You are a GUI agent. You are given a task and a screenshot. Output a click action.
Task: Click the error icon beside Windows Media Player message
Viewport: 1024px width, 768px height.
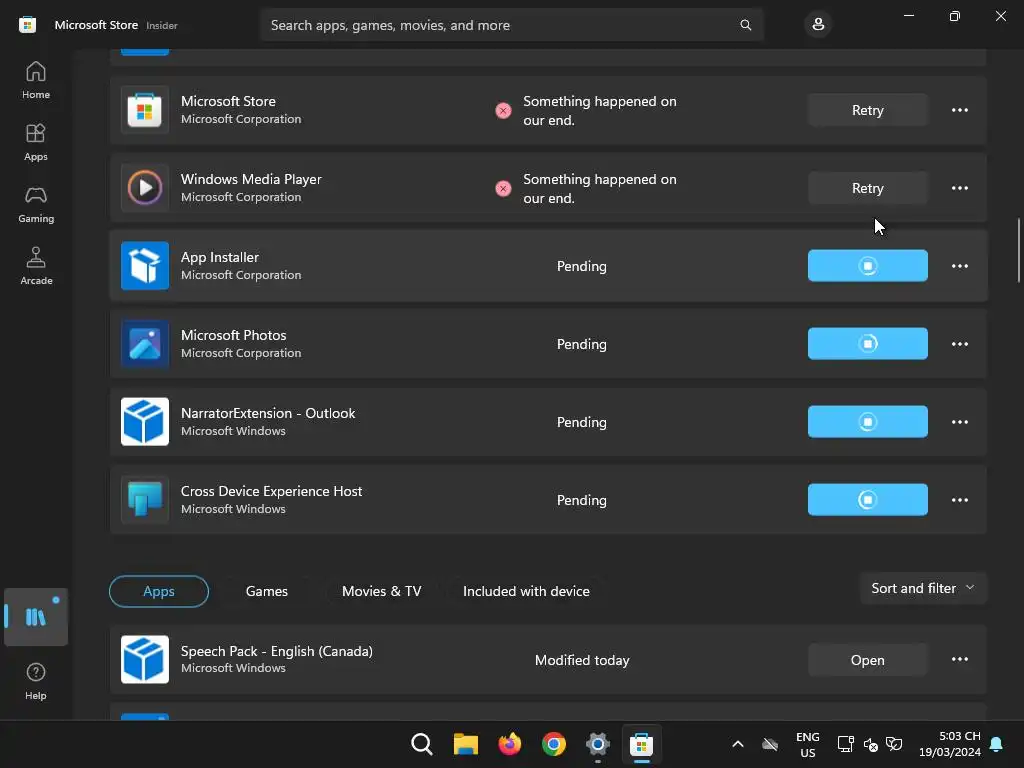tap(503, 189)
